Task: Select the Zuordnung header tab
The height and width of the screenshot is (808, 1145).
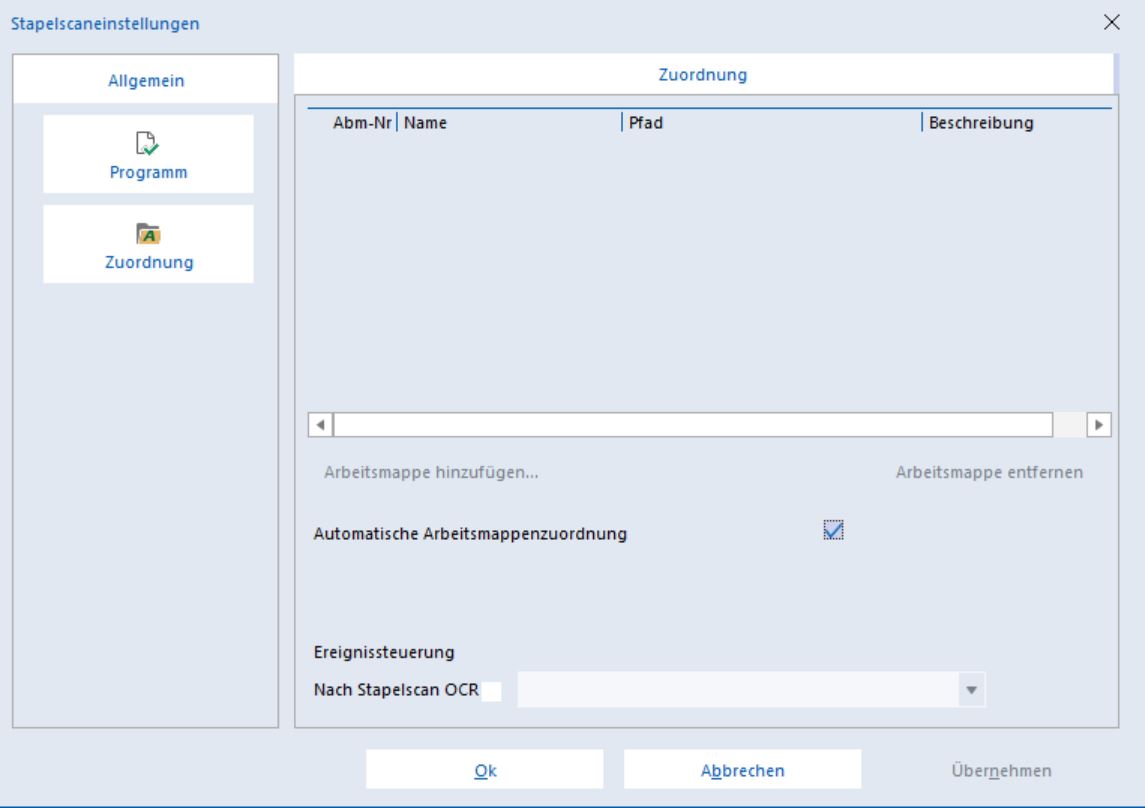Action: [x=703, y=74]
